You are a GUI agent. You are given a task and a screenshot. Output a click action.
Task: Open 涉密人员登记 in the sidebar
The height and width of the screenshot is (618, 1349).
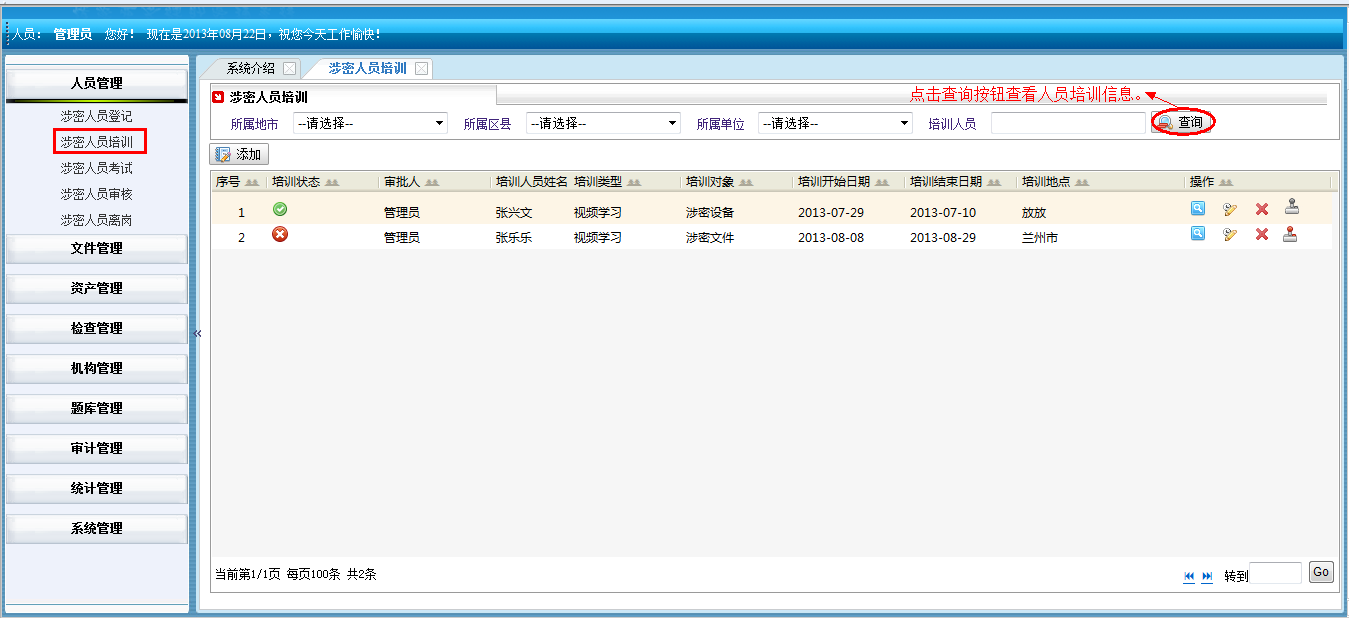pos(96,116)
